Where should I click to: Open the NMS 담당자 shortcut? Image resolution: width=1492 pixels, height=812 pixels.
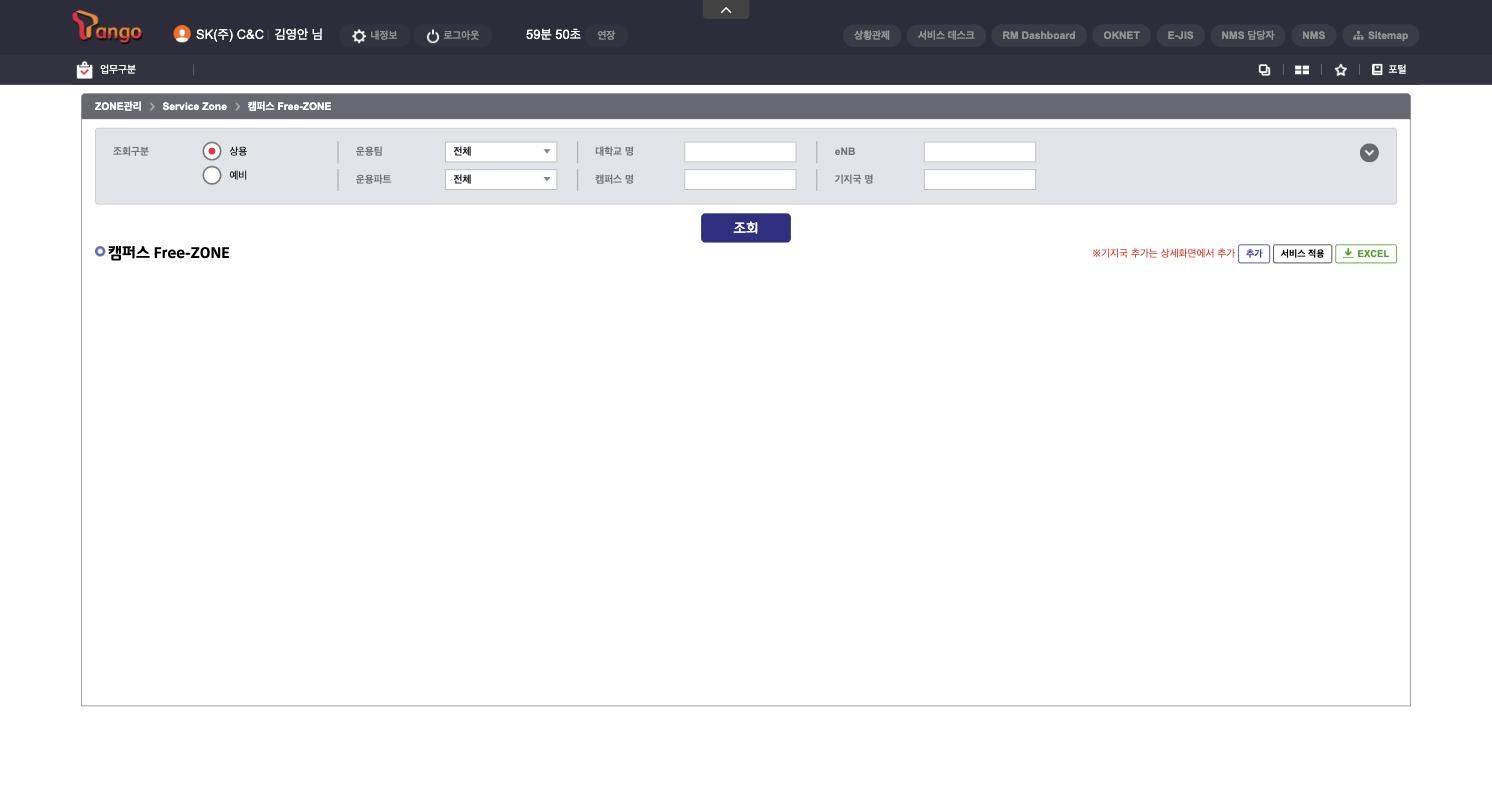(x=1248, y=36)
